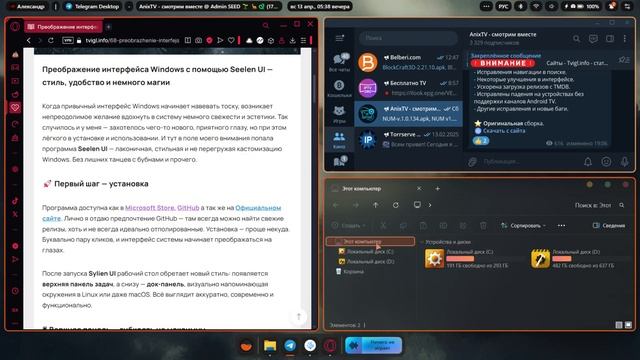640x360 pixels.
Task: Toggle the VPN badge in address bar
Action: click(67, 40)
